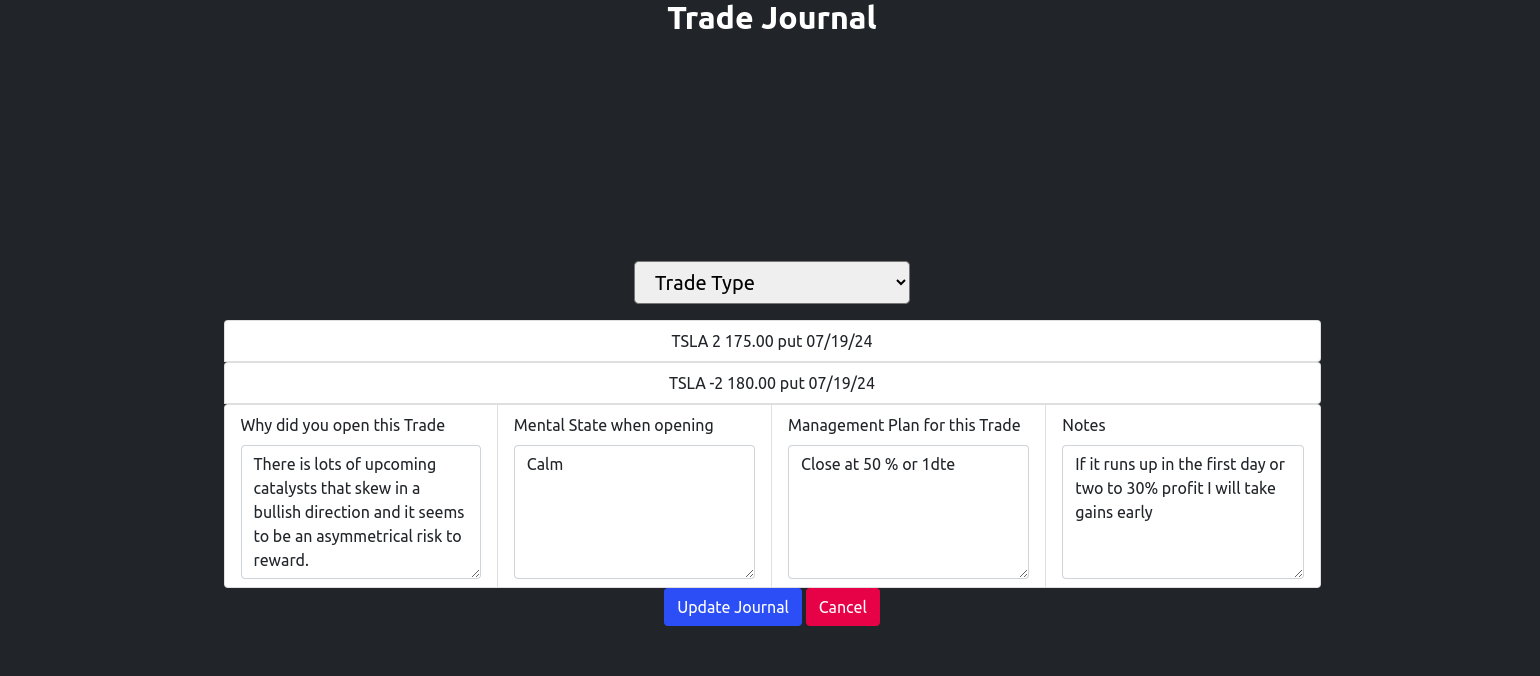Viewport: 1540px width, 676px height.
Task: Click the Mental State textarea resize grip
Action: tap(750, 573)
